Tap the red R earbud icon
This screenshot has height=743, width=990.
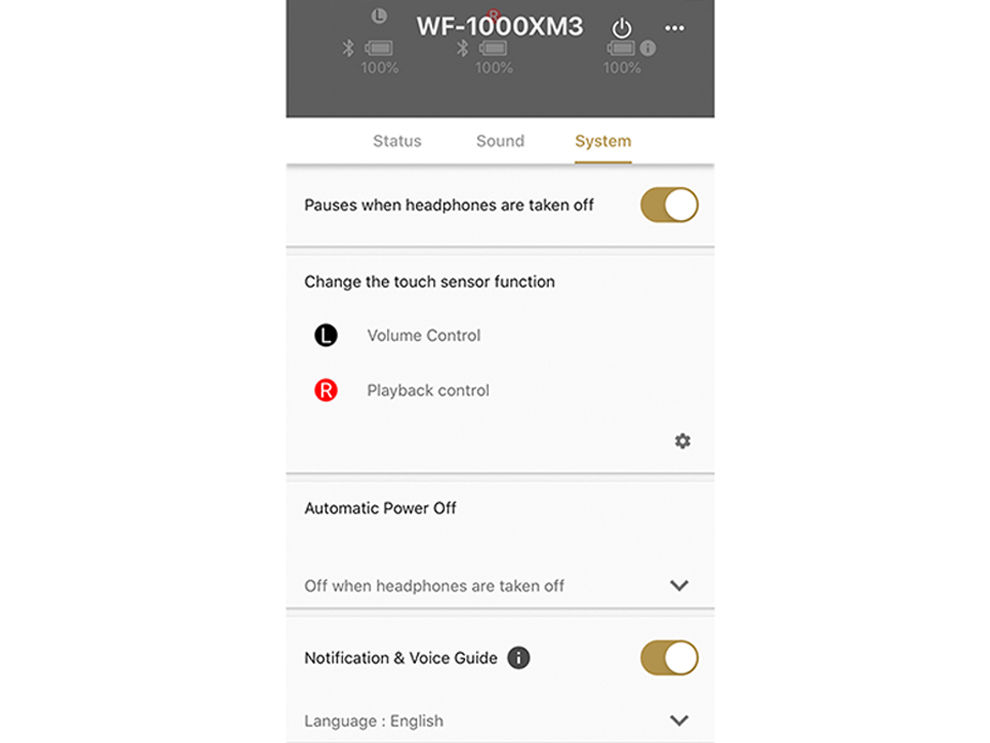[326, 390]
